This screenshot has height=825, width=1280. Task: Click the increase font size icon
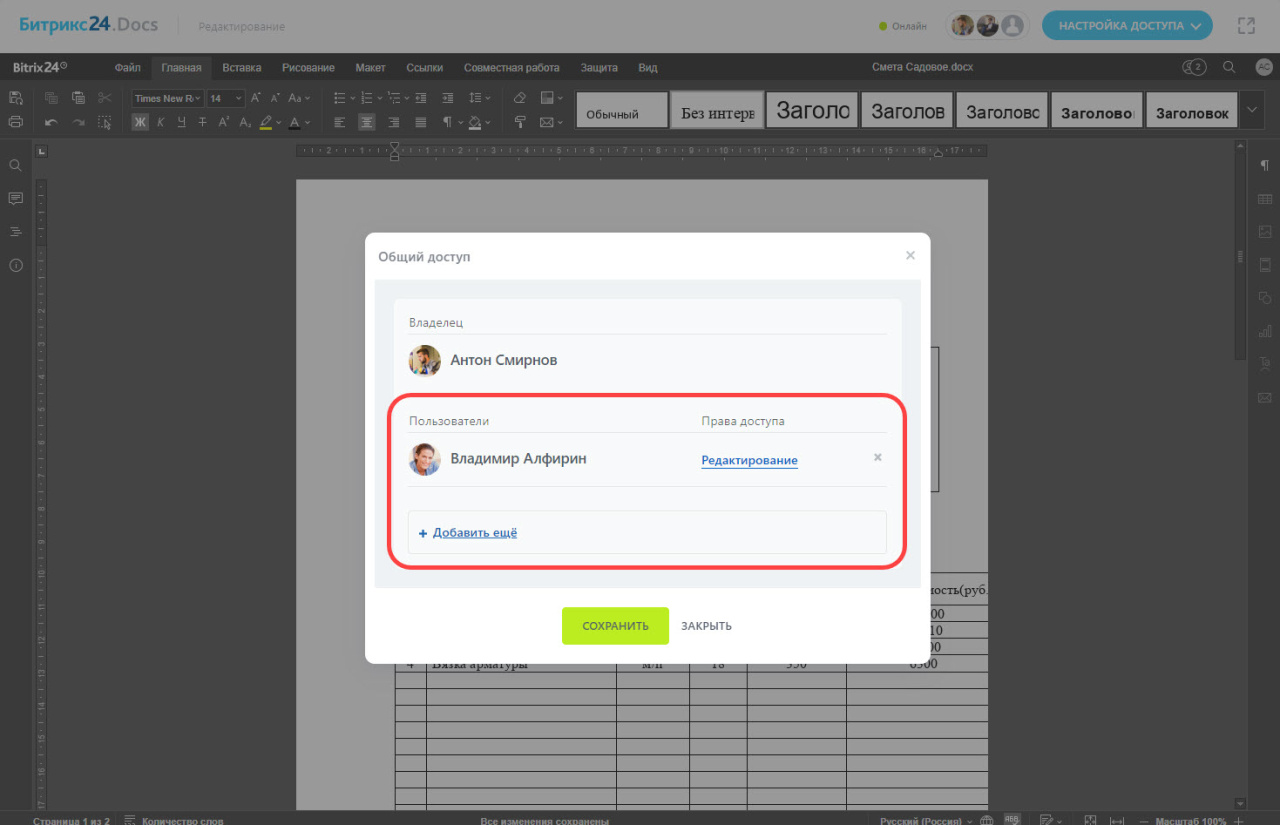(x=256, y=98)
